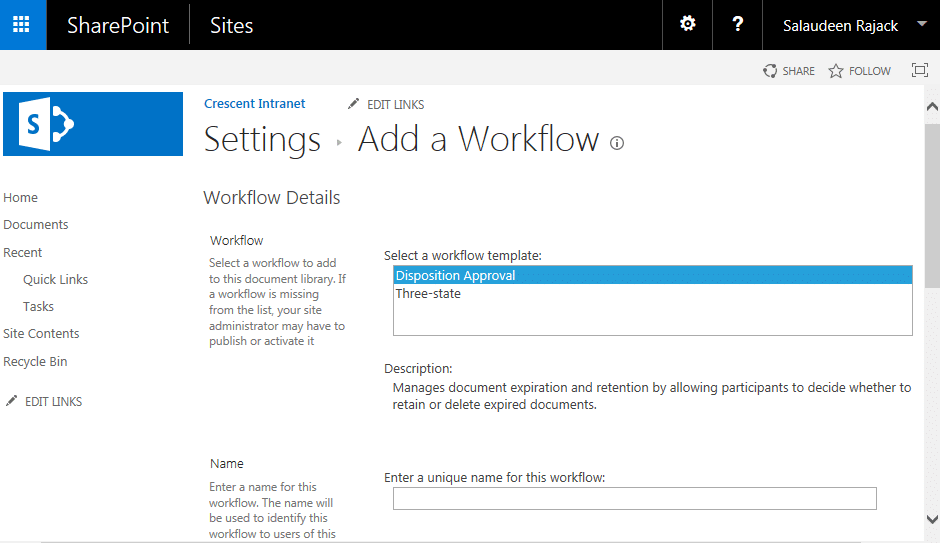The height and width of the screenshot is (543, 940).
Task: Click the SharePoint site logo
Action: tap(93, 124)
